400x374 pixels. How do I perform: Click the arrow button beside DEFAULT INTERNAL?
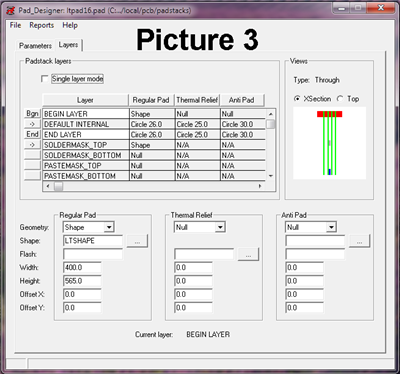pos(33,124)
